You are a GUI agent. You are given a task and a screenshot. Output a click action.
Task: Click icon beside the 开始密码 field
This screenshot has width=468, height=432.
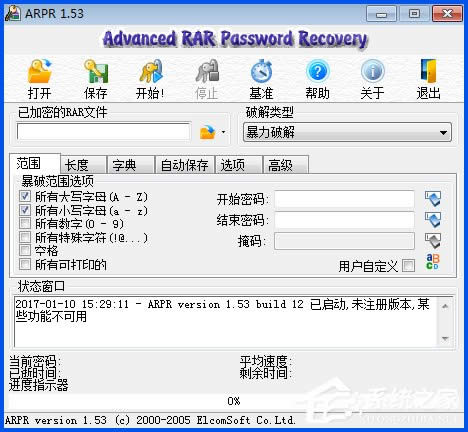[433, 199]
